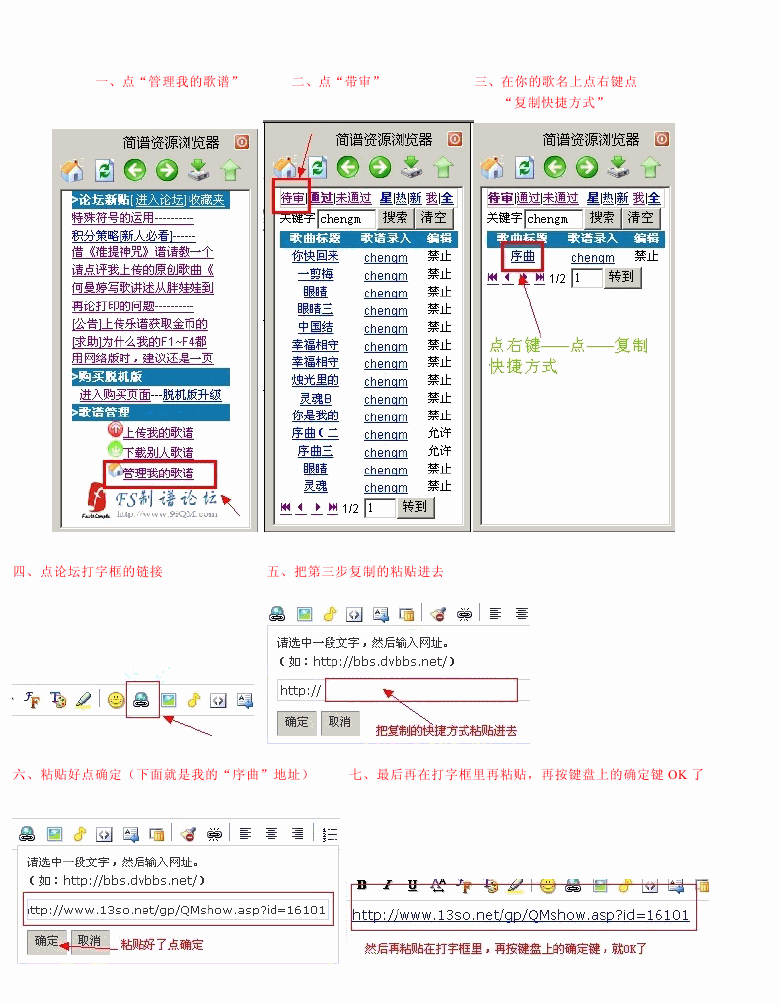Viewport: 780px width, 1005px height.
Task: Click Home icon in the 论坛新贴 browser panel
Action: point(72,170)
